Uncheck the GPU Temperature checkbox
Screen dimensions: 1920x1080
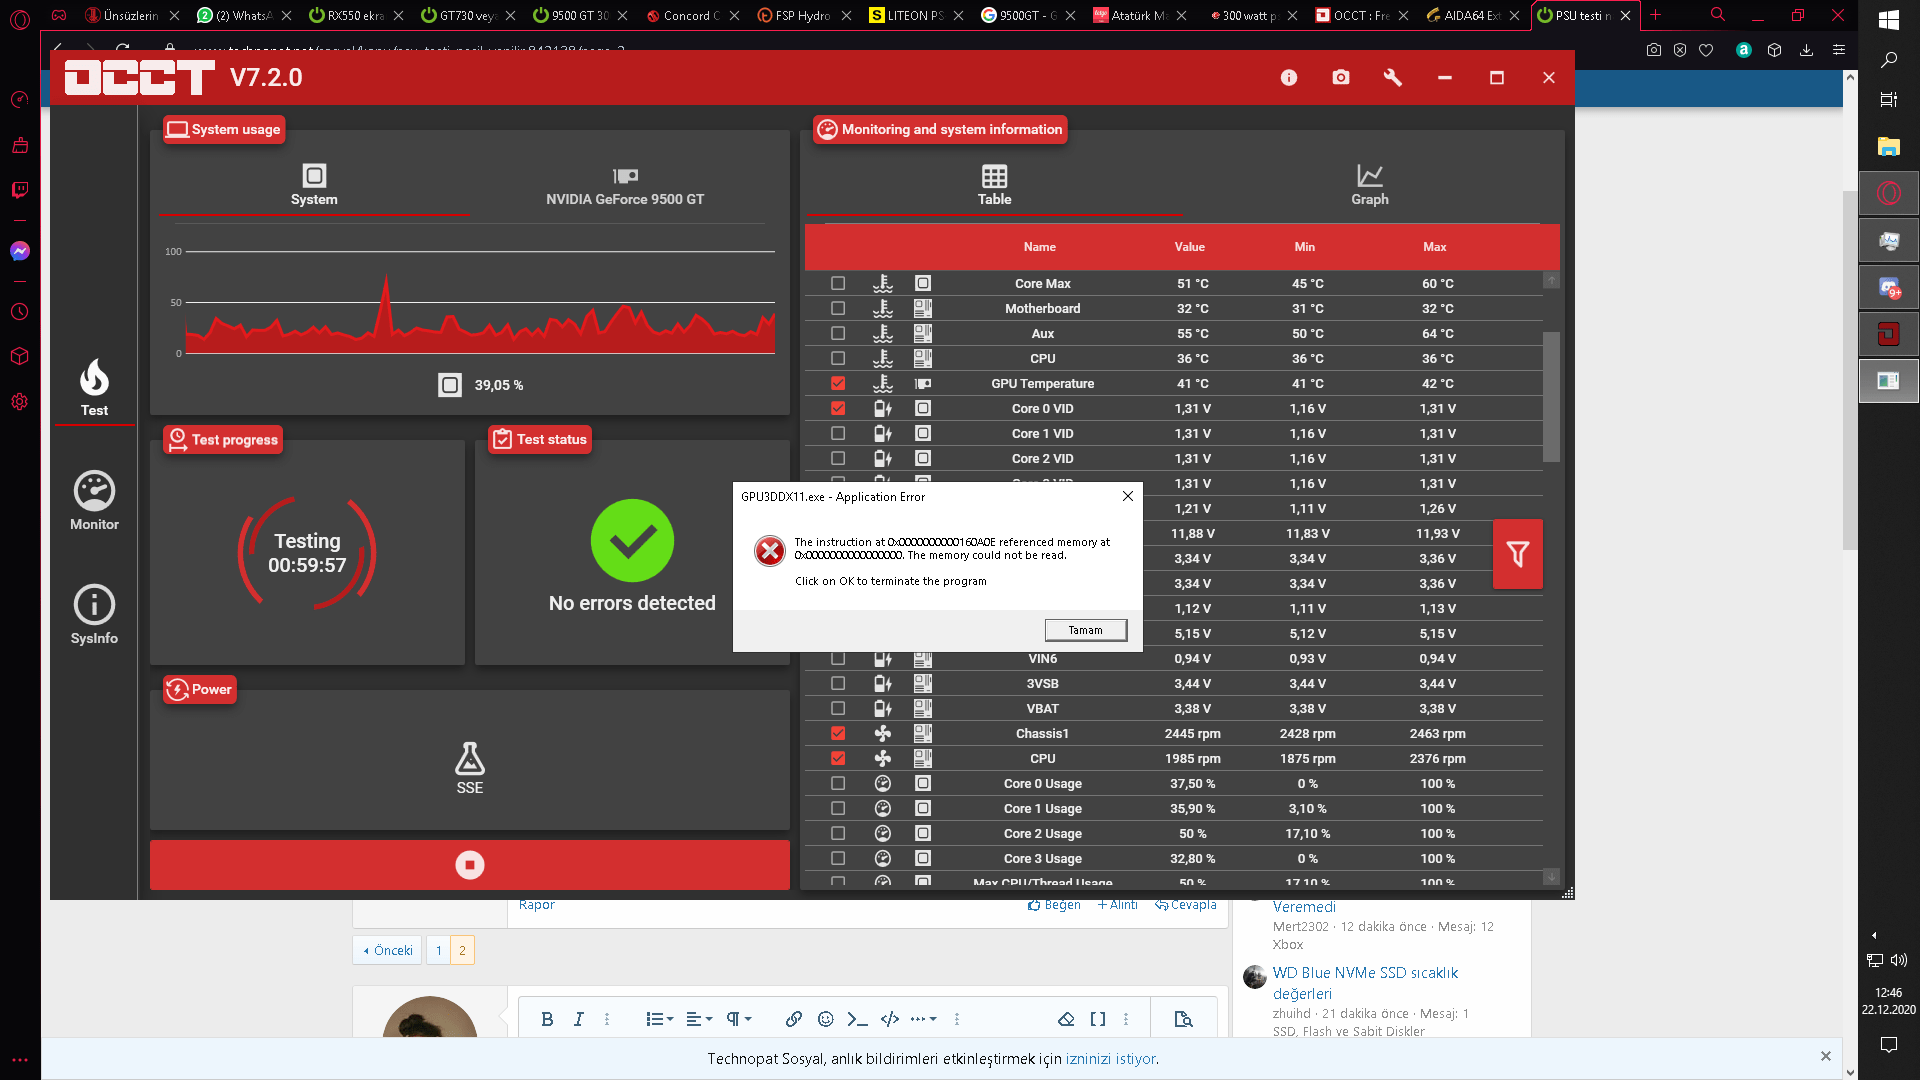[838, 384]
